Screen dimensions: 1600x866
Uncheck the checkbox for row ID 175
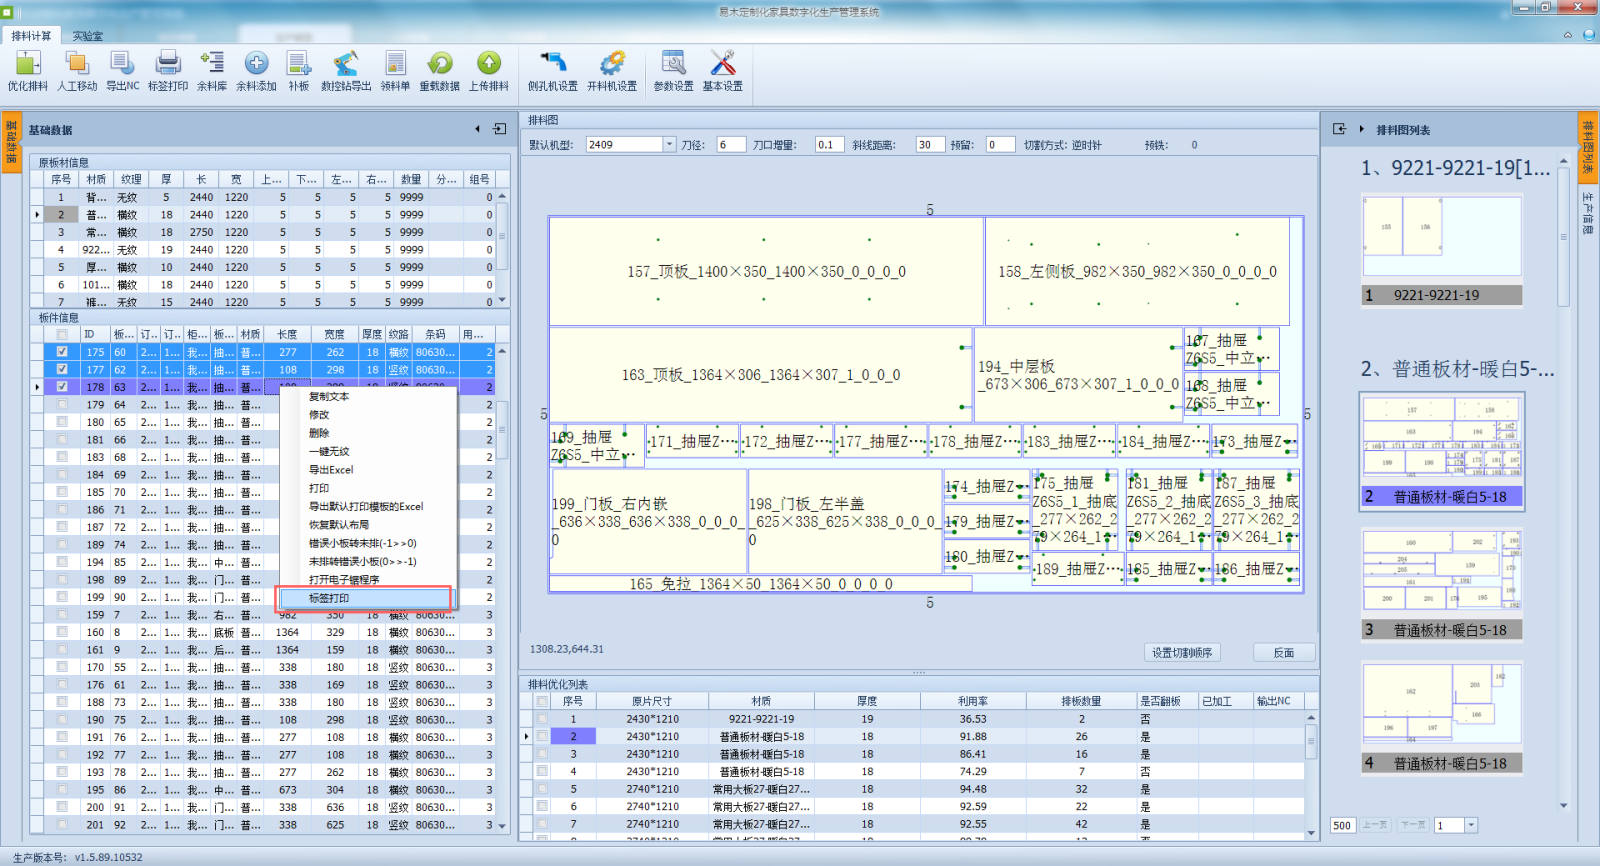[x=63, y=352]
